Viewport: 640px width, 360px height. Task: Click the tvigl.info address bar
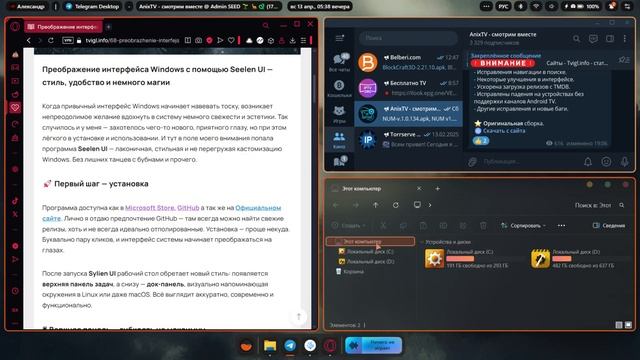[132, 40]
